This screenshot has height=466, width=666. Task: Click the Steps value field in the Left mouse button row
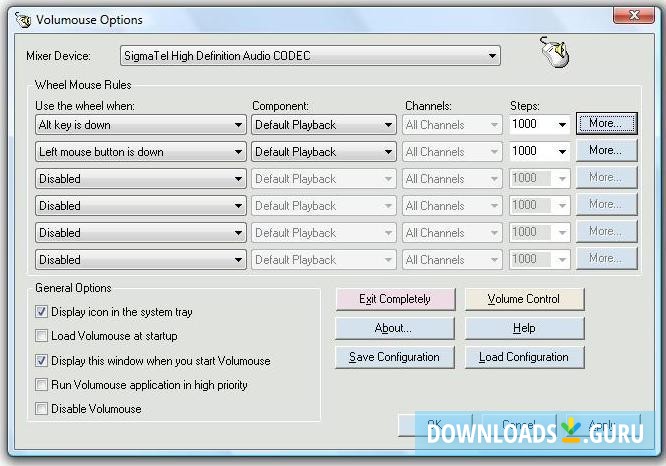(x=532, y=151)
